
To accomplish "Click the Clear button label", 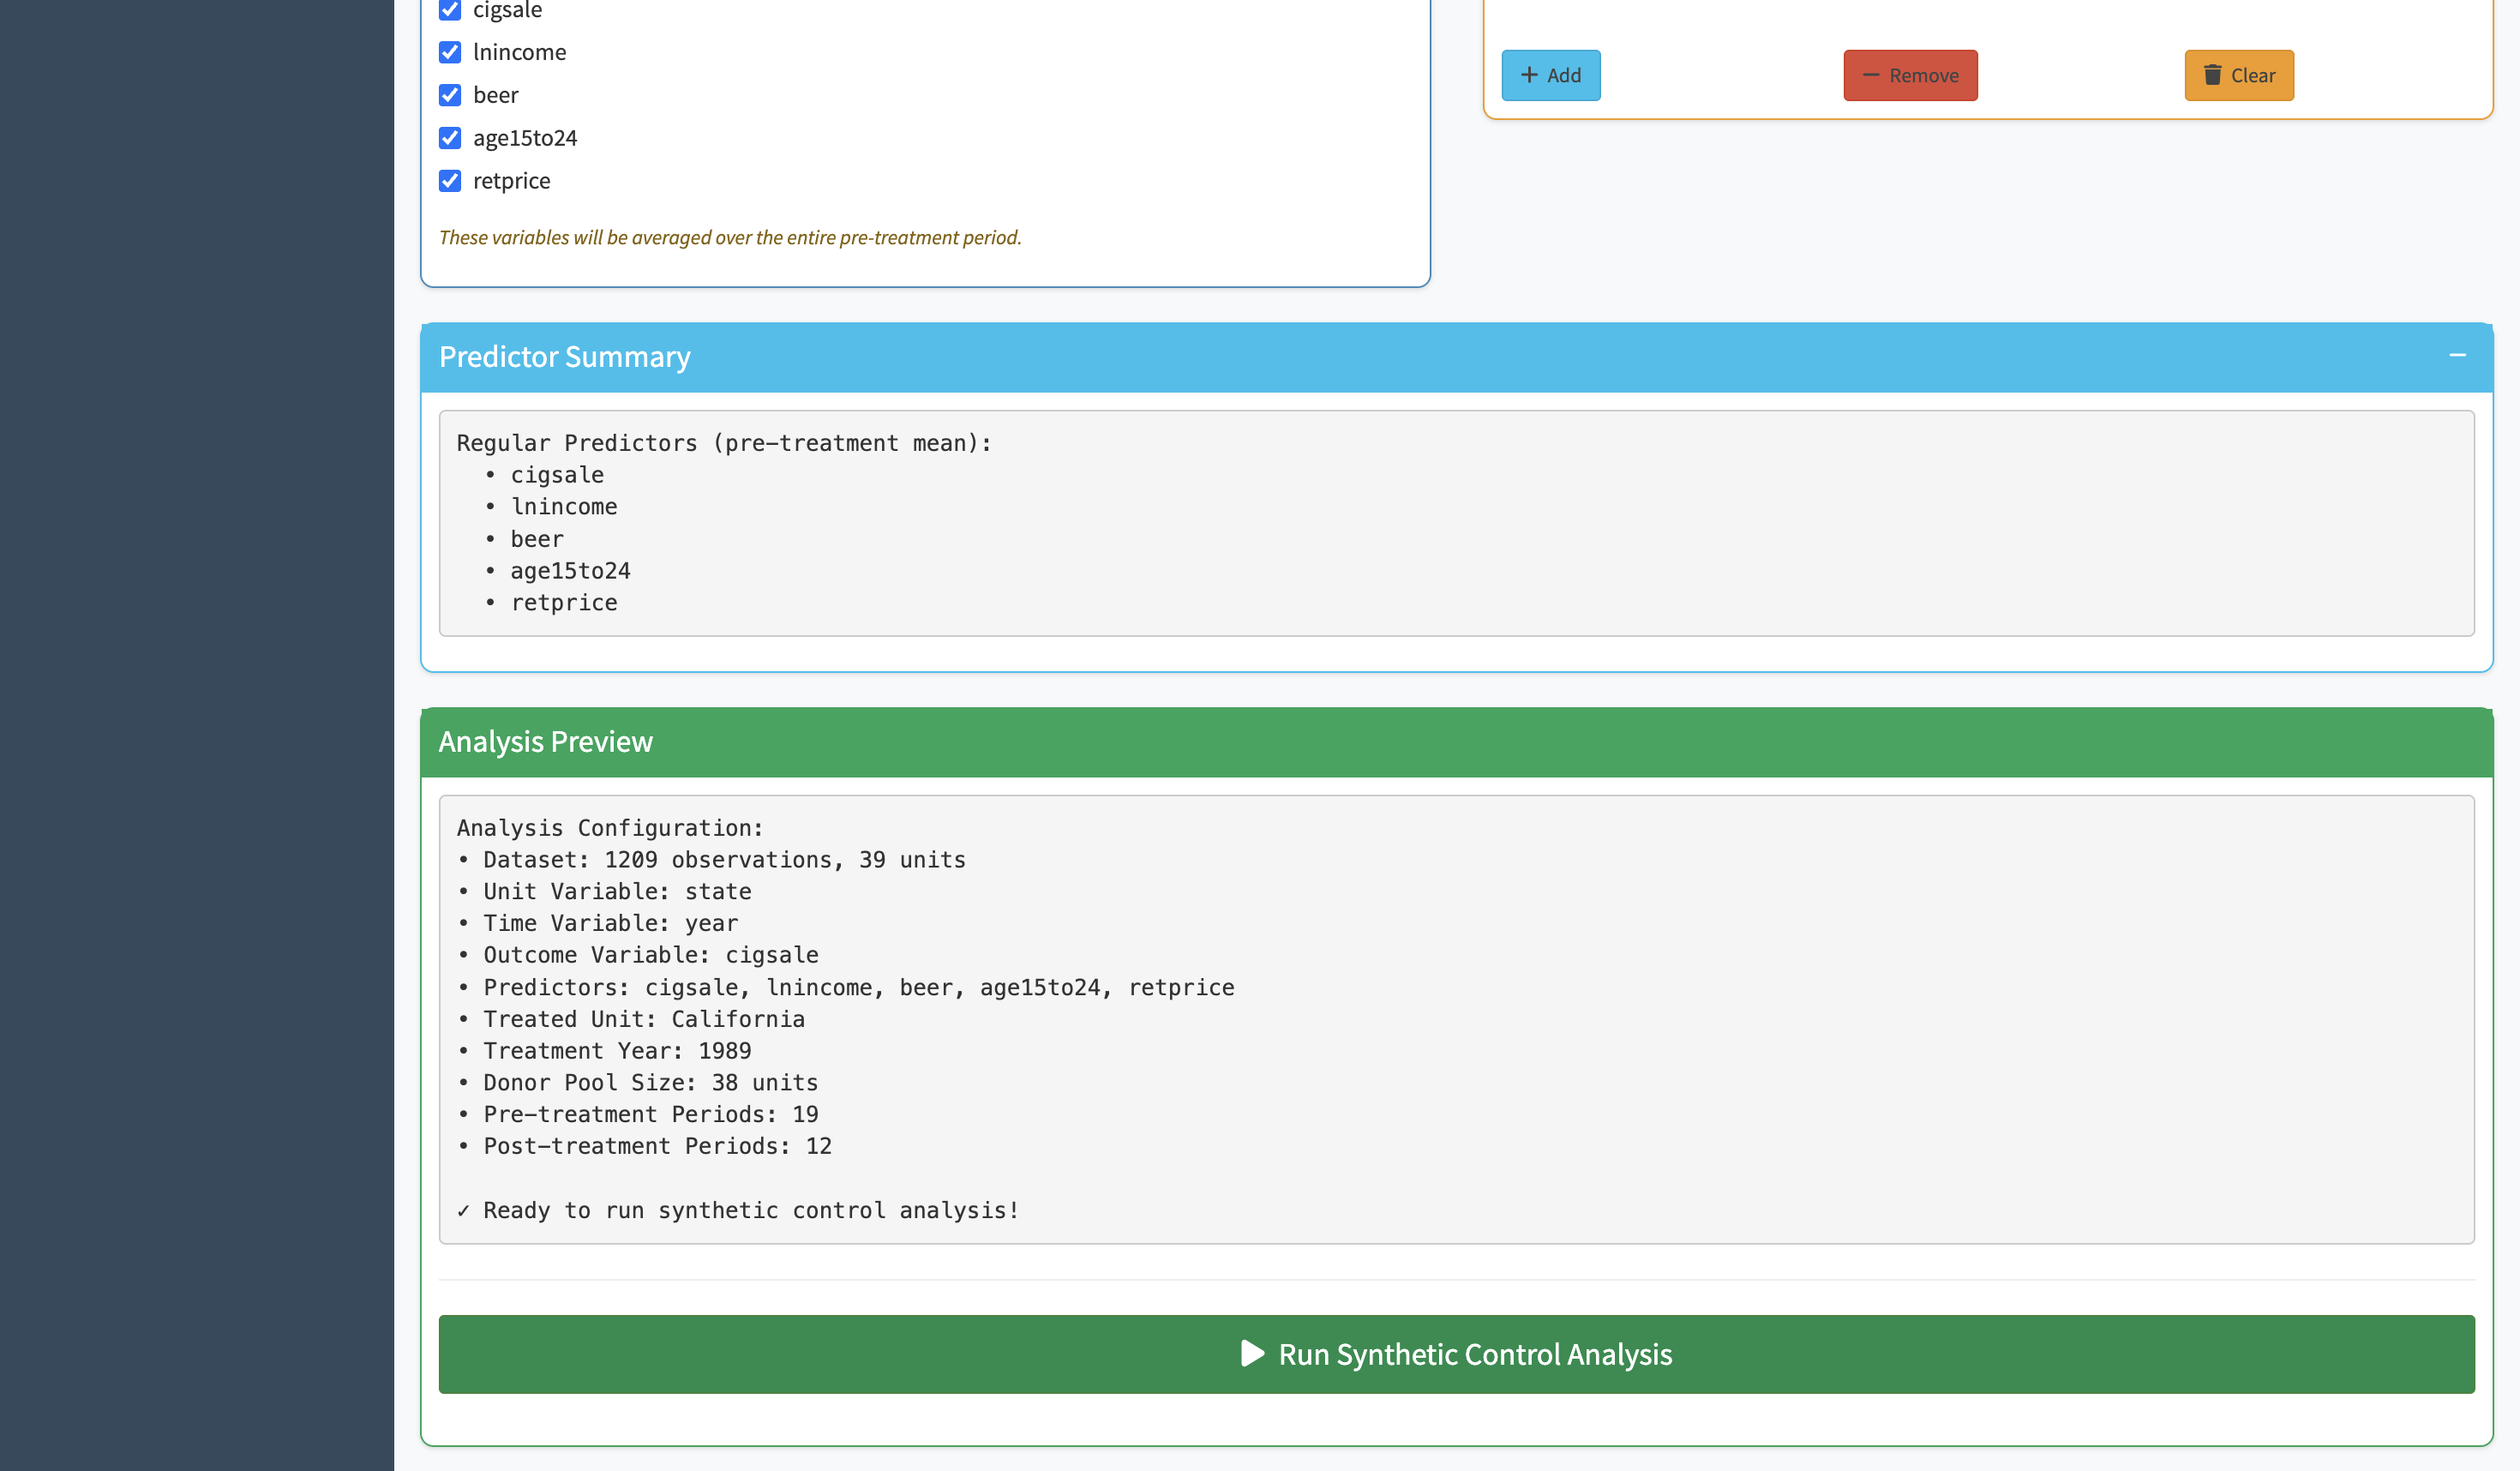I will click(2252, 76).
